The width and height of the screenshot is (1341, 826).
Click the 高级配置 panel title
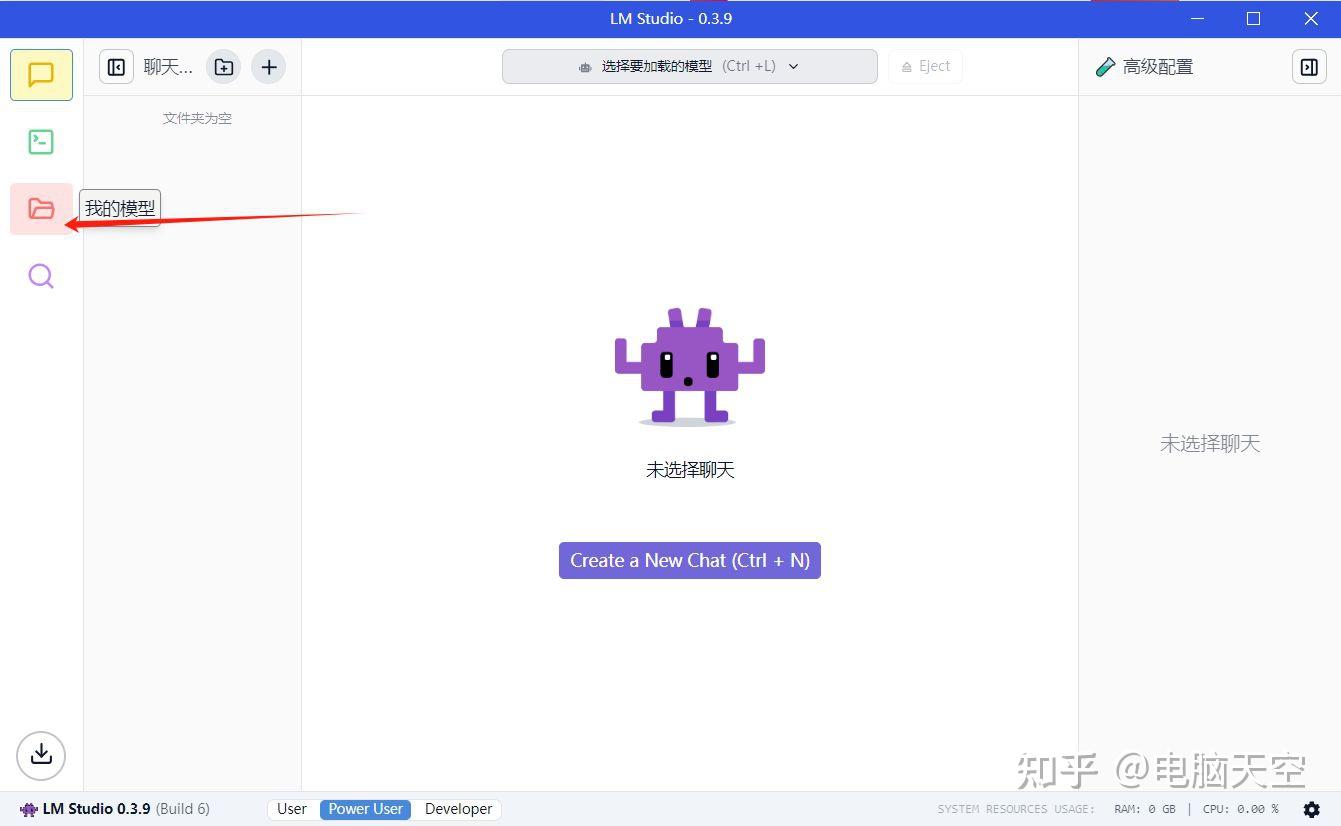pyautogui.click(x=1157, y=67)
